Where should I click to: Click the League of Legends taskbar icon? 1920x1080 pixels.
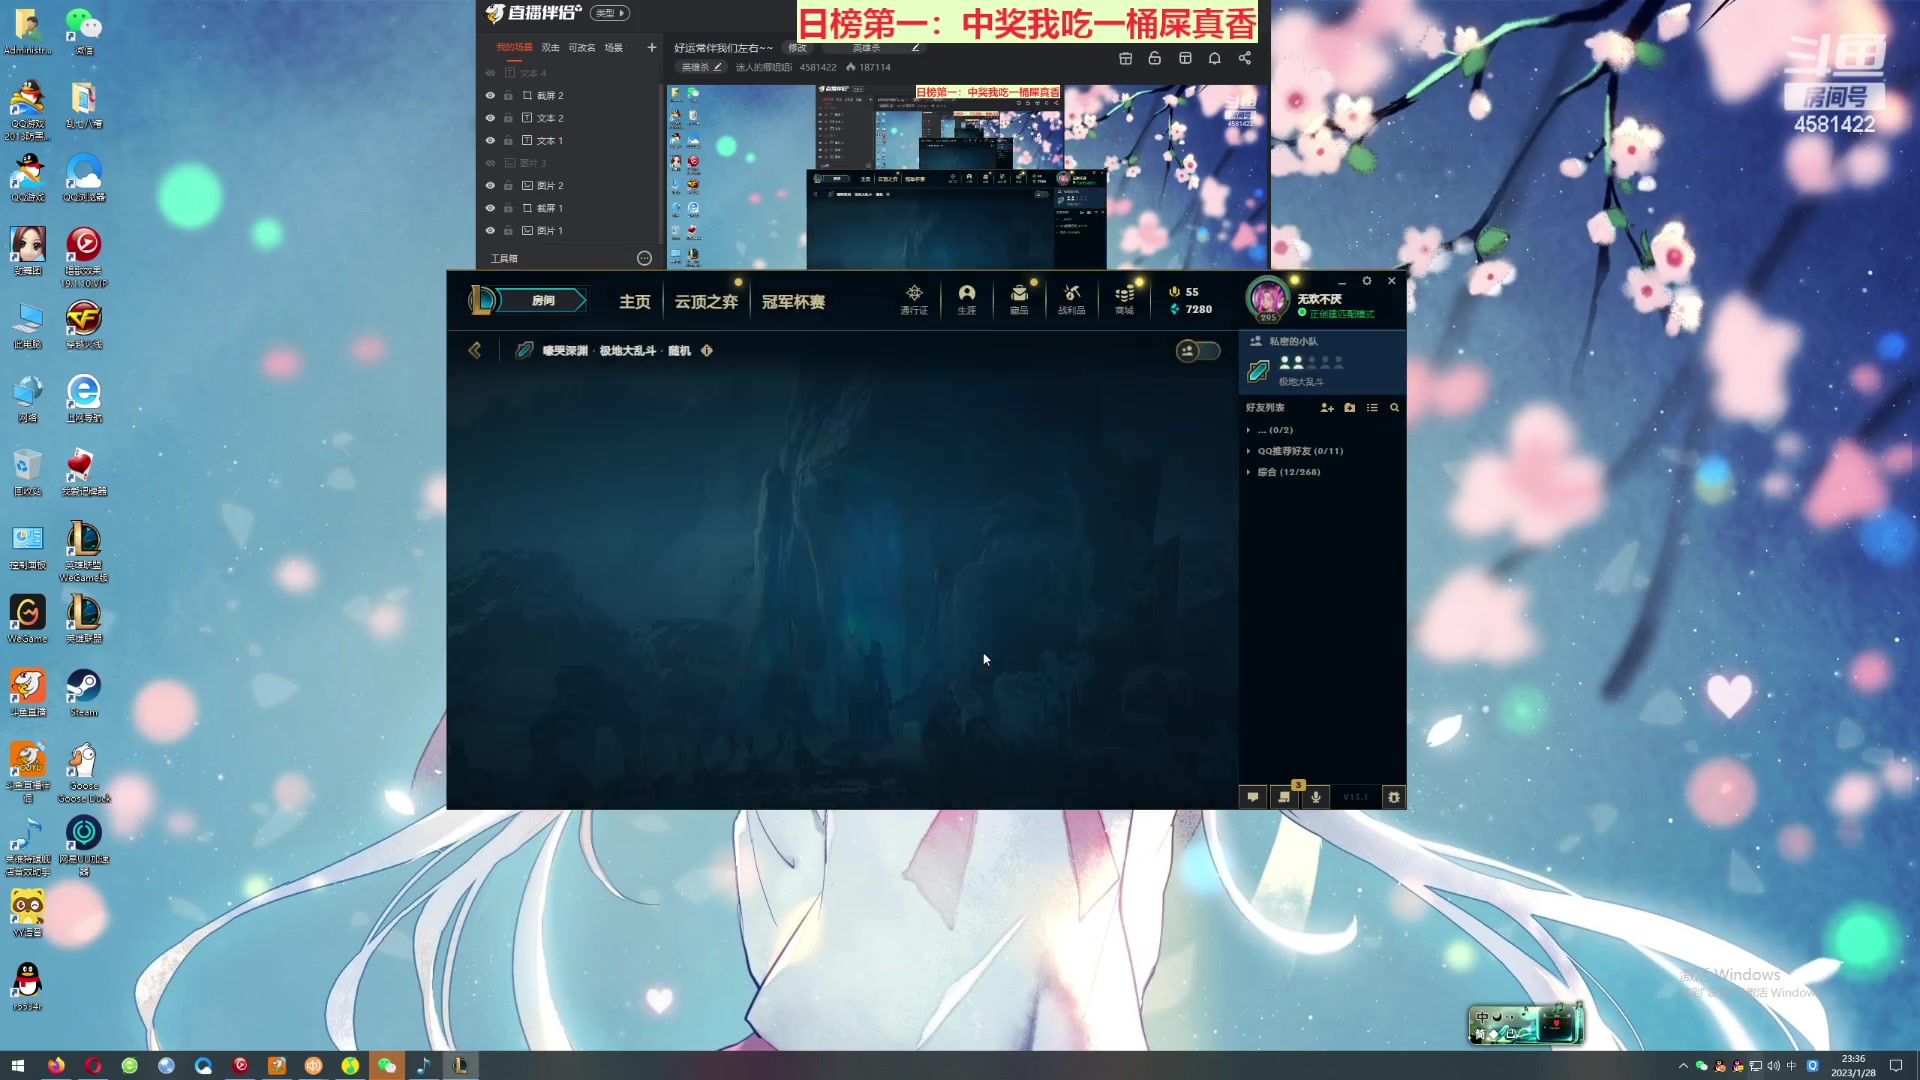click(460, 1066)
